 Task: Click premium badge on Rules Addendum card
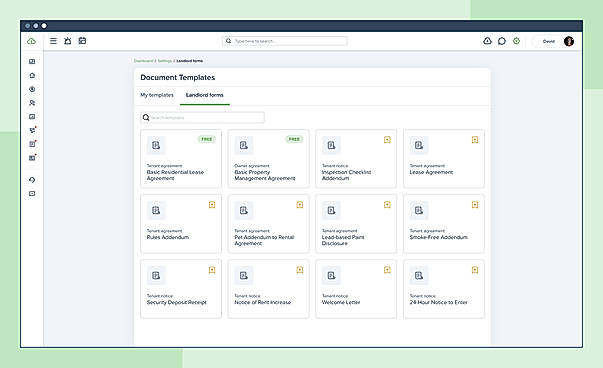pos(212,205)
